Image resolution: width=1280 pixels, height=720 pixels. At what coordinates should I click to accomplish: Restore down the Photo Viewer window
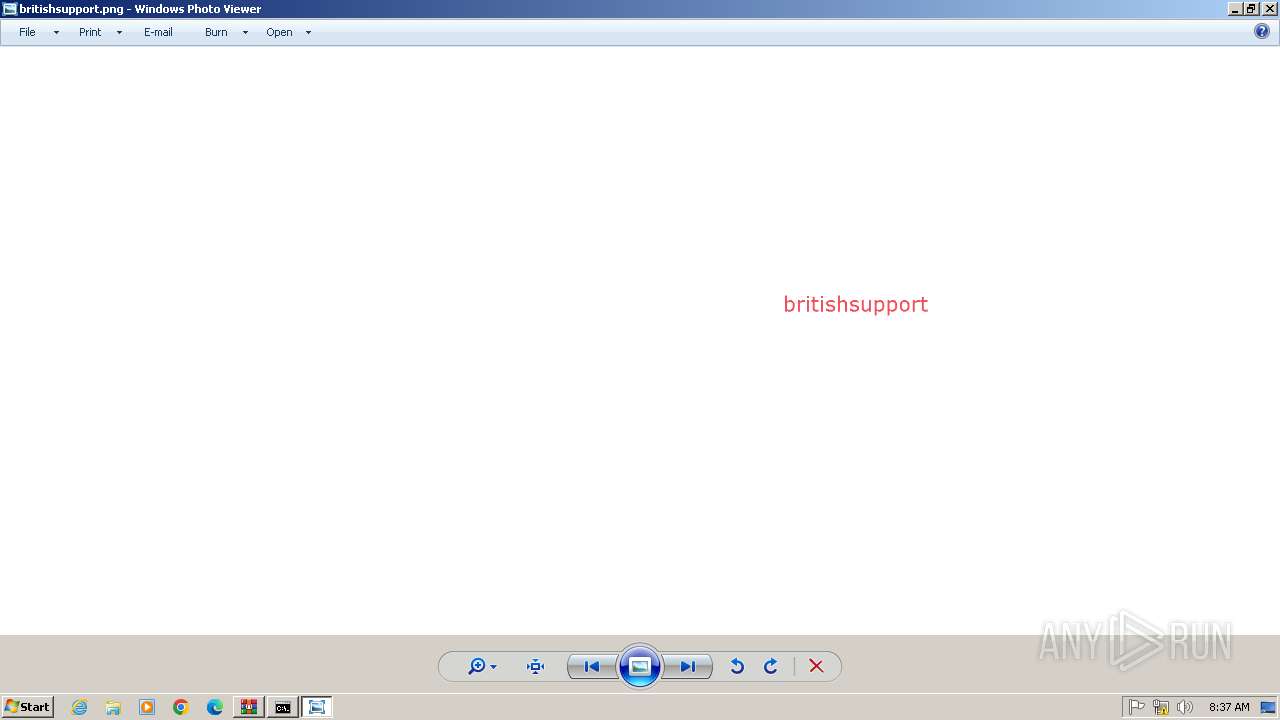coord(1251,9)
